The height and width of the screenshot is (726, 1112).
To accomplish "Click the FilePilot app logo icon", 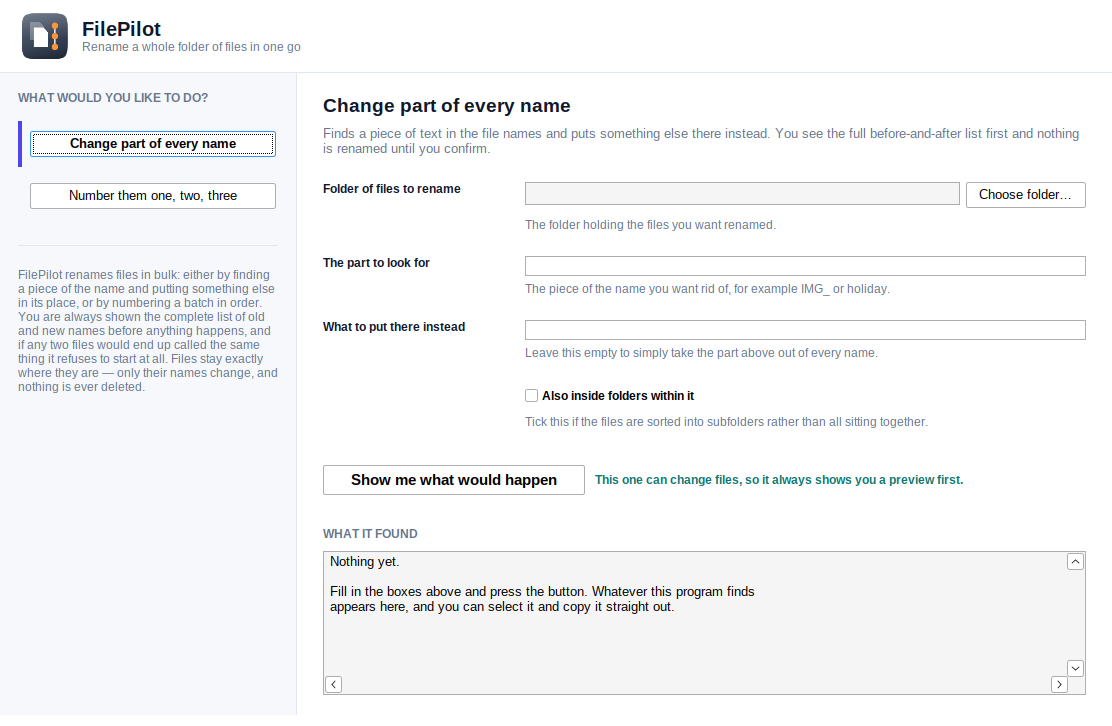I will pos(45,36).
